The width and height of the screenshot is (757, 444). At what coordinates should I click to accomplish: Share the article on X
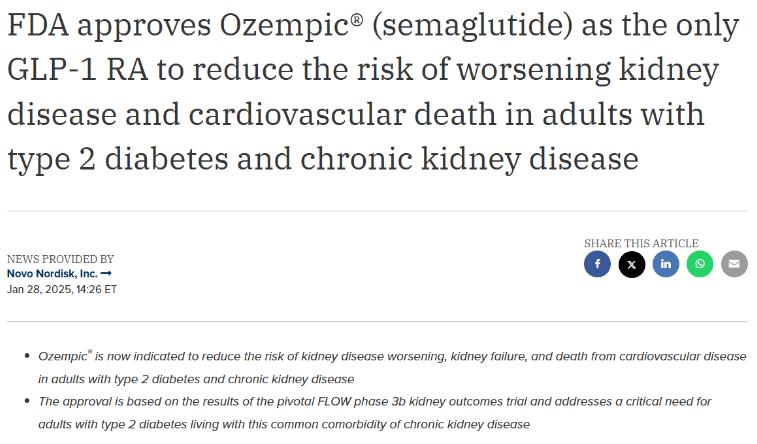tap(631, 264)
